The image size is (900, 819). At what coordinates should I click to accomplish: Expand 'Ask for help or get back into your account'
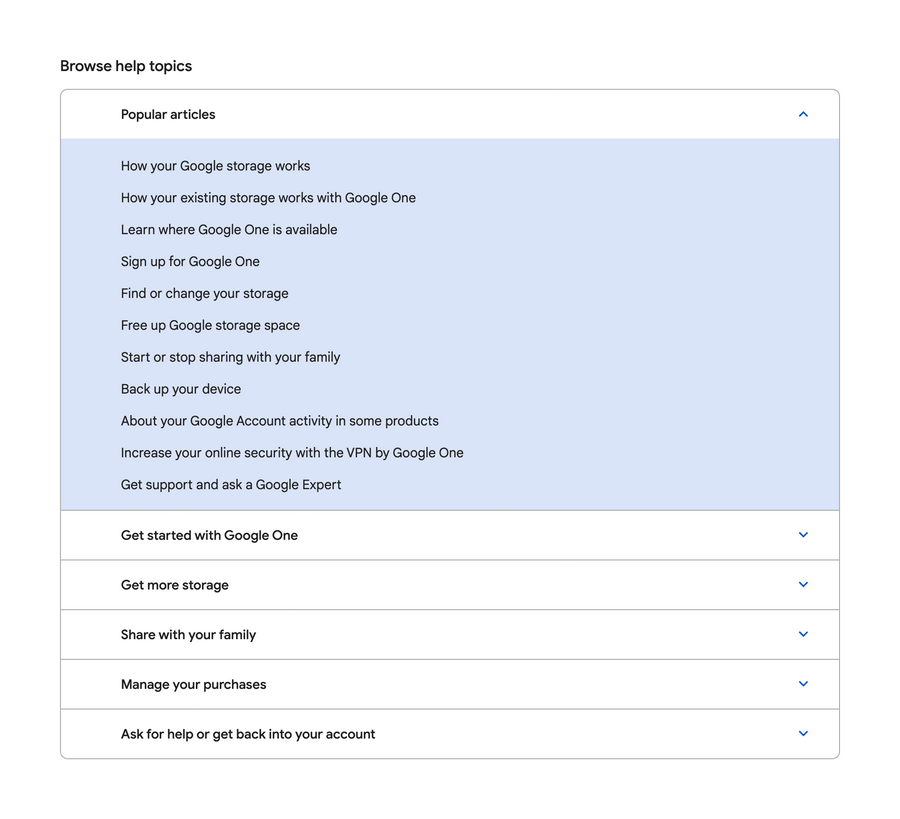(450, 733)
